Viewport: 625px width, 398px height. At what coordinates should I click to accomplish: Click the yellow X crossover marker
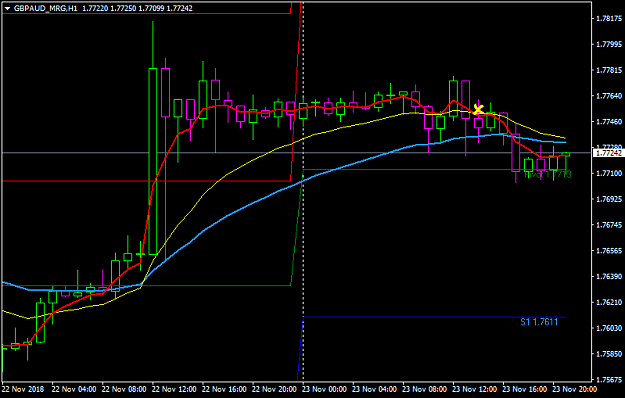[478, 109]
